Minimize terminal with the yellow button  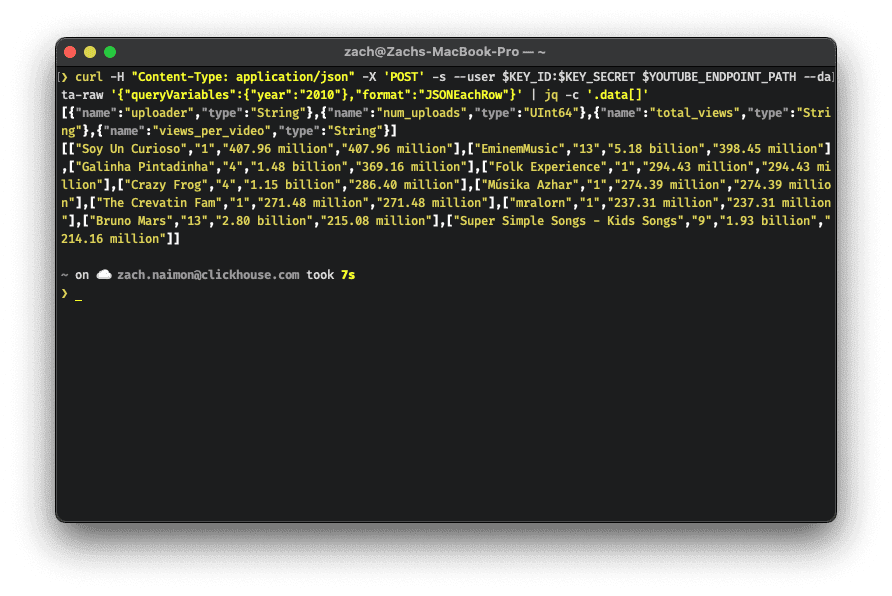tap(90, 52)
